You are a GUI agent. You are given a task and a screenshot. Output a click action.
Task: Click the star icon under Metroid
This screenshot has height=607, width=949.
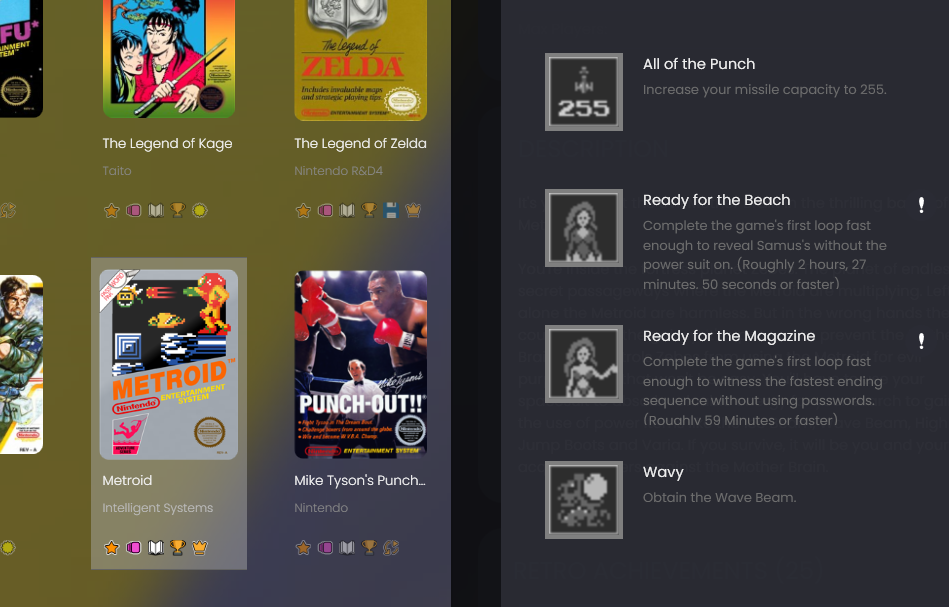coord(111,548)
